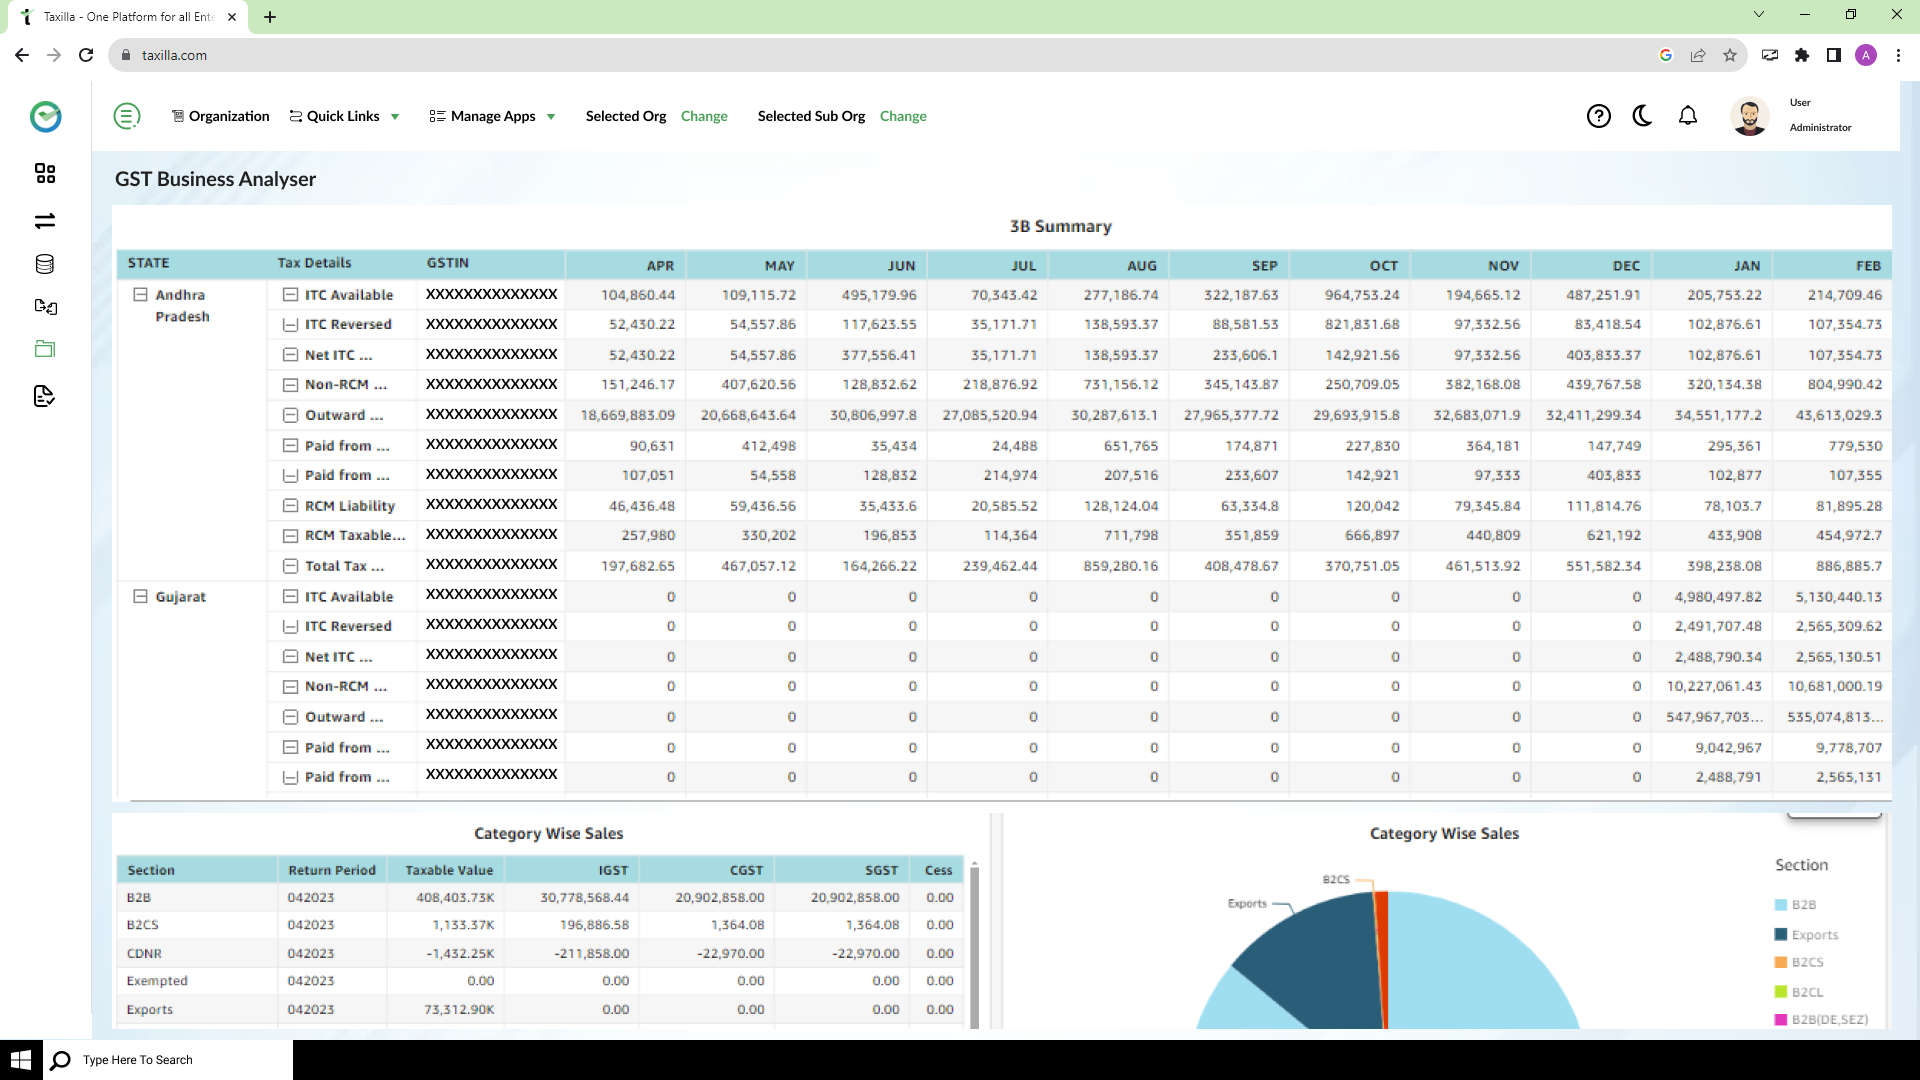Open browser side panel icon
Viewport: 1920px width, 1080px height.
pyautogui.click(x=1834, y=56)
